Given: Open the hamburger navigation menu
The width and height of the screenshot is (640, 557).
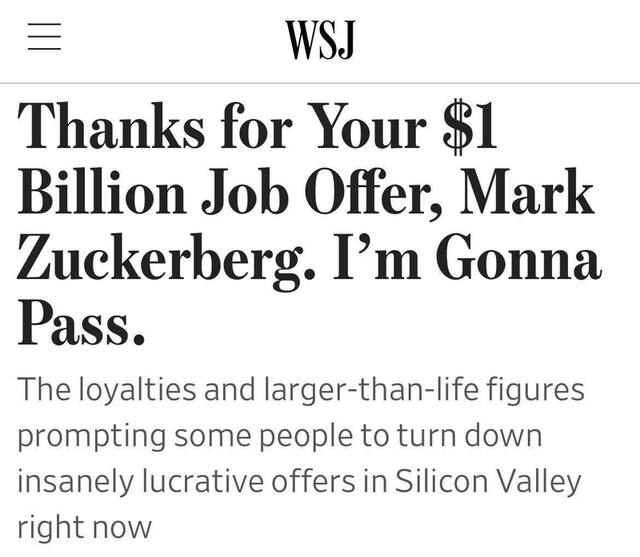Looking at the screenshot, I should (x=45, y=39).
